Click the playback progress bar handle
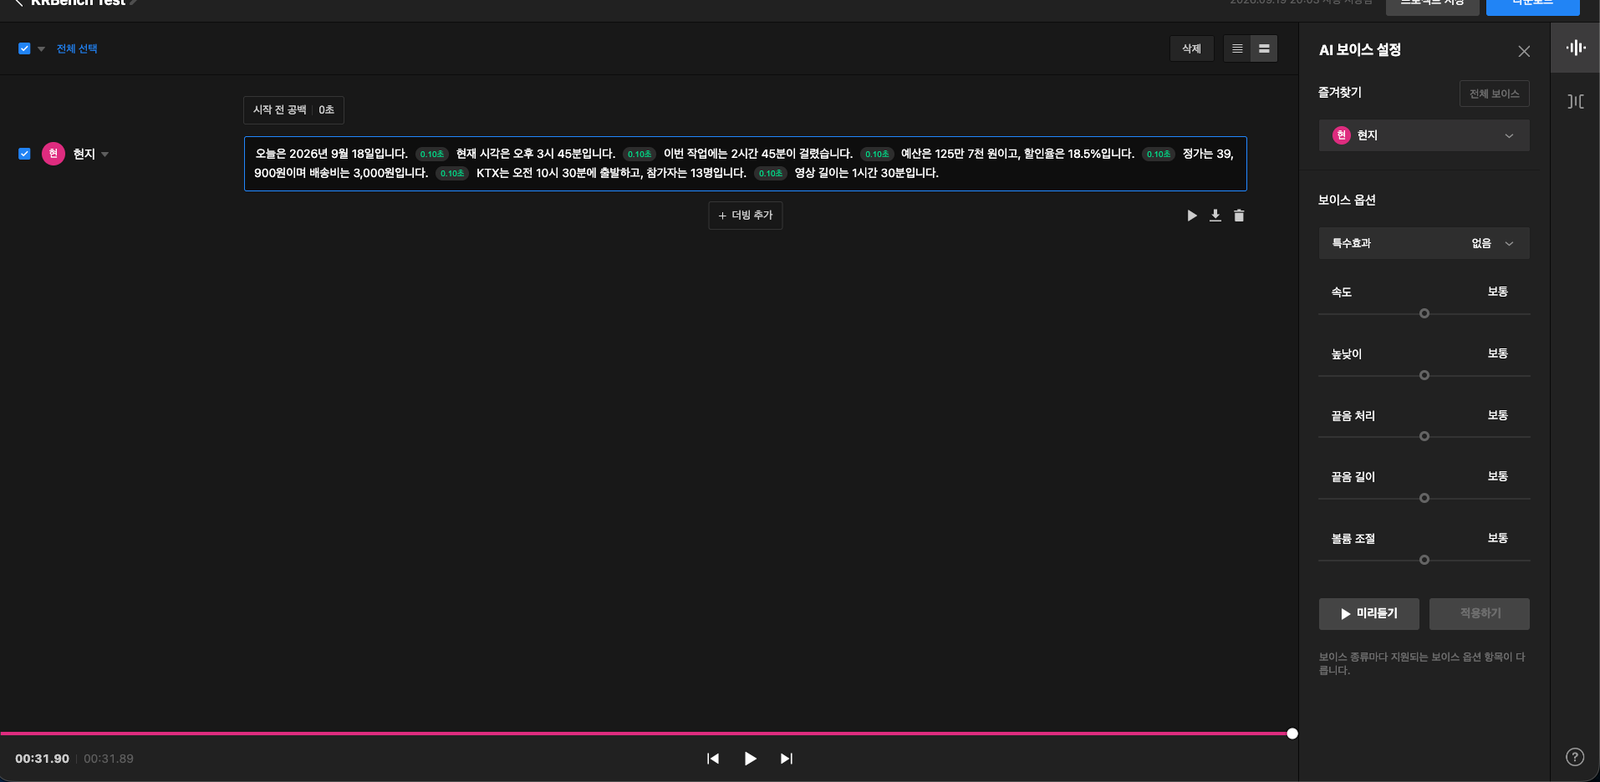This screenshot has height=782, width=1600. click(x=1292, y=734)
